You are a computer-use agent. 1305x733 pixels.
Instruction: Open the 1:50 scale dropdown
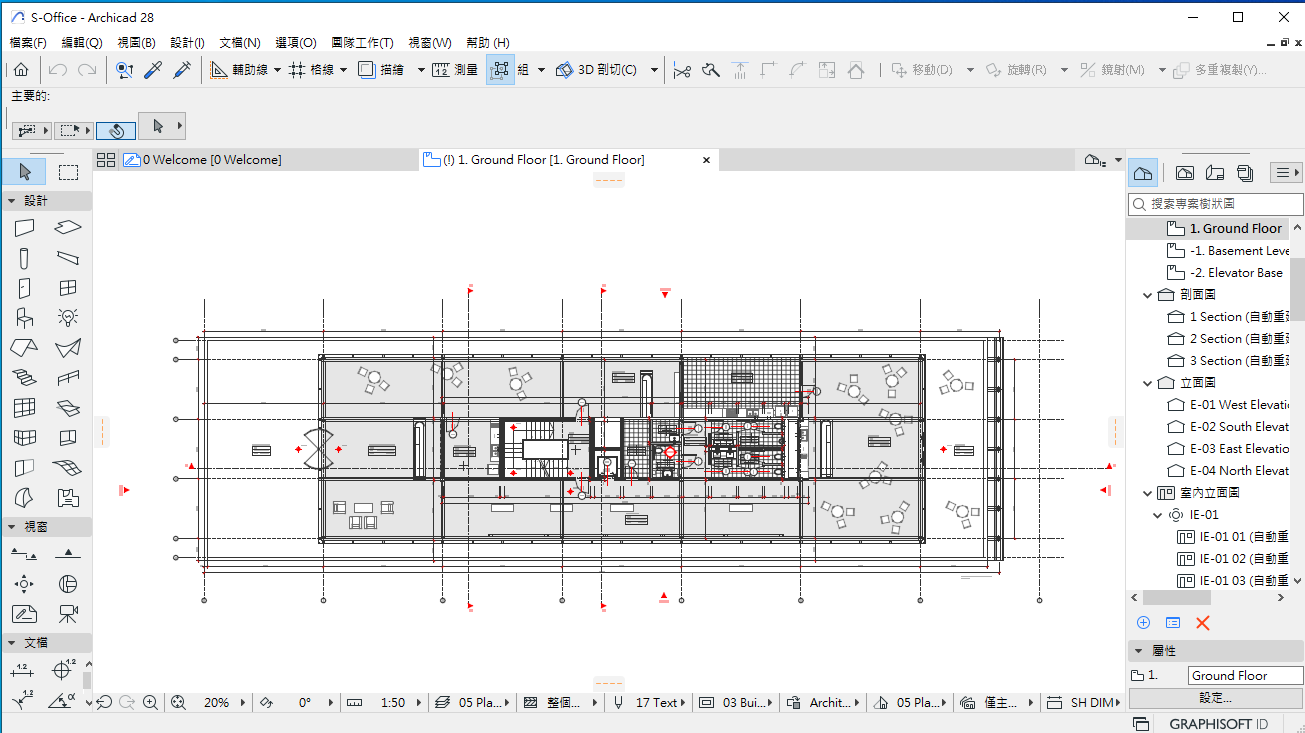pos(418,703)
